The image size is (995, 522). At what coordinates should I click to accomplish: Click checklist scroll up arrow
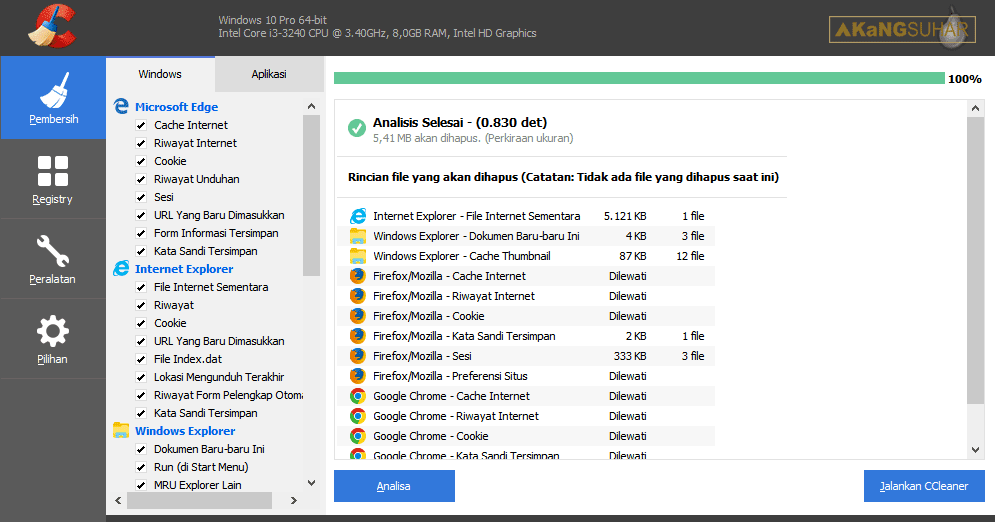point(311,107)
